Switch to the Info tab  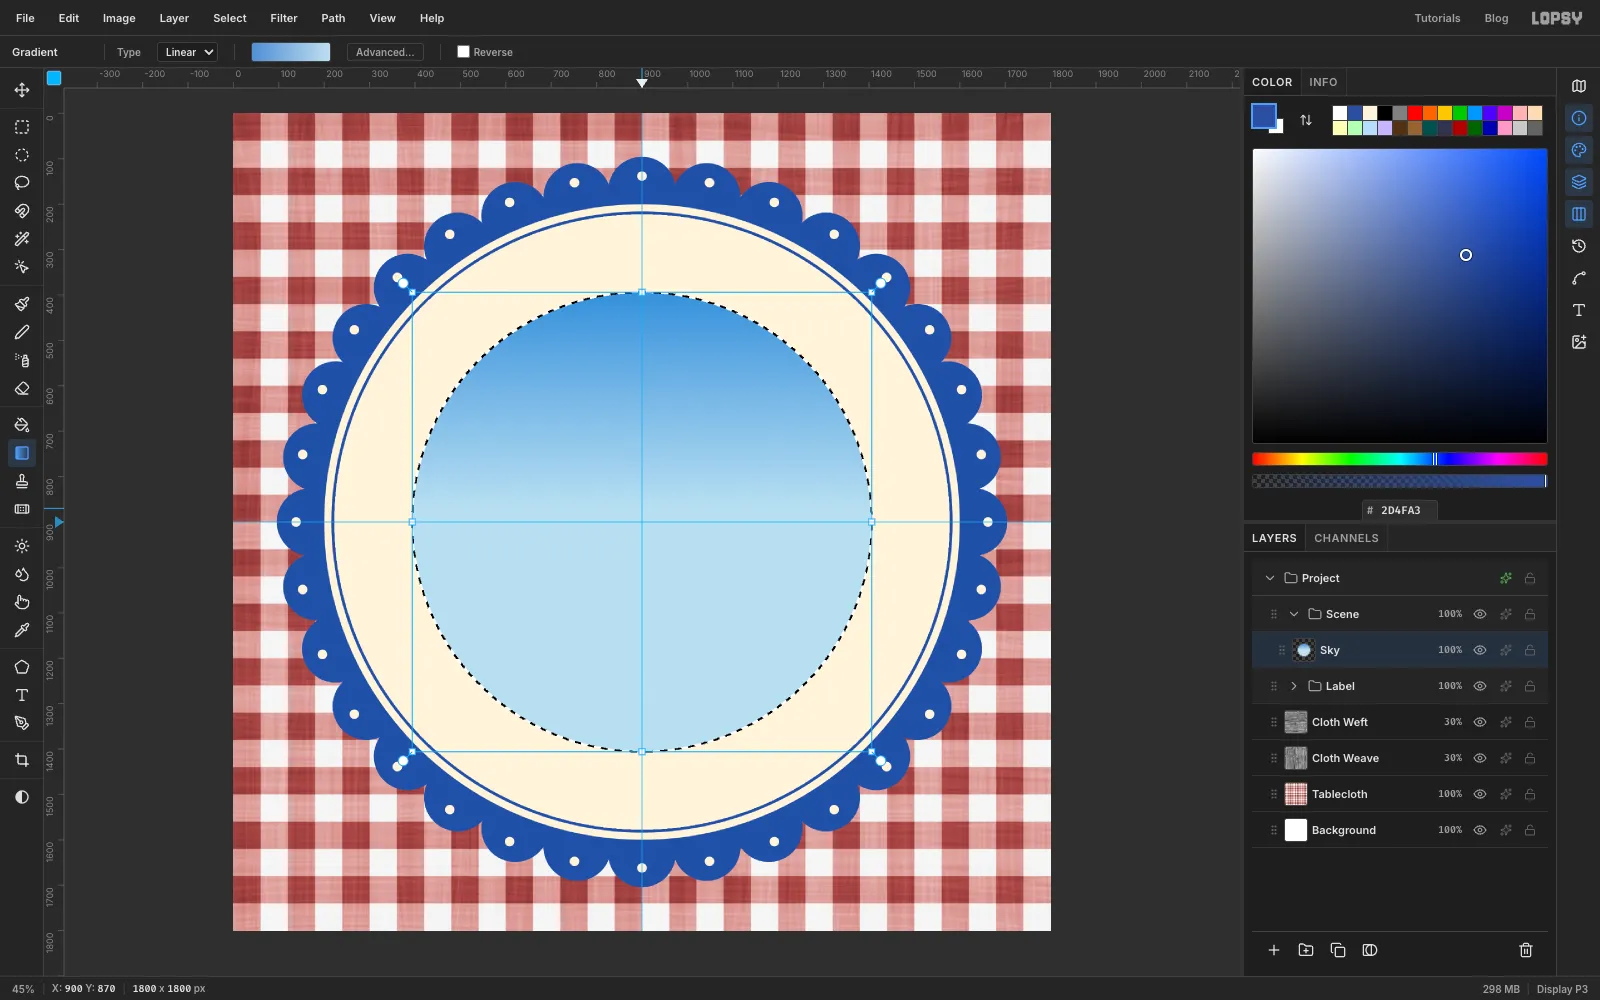point(1323,82)
